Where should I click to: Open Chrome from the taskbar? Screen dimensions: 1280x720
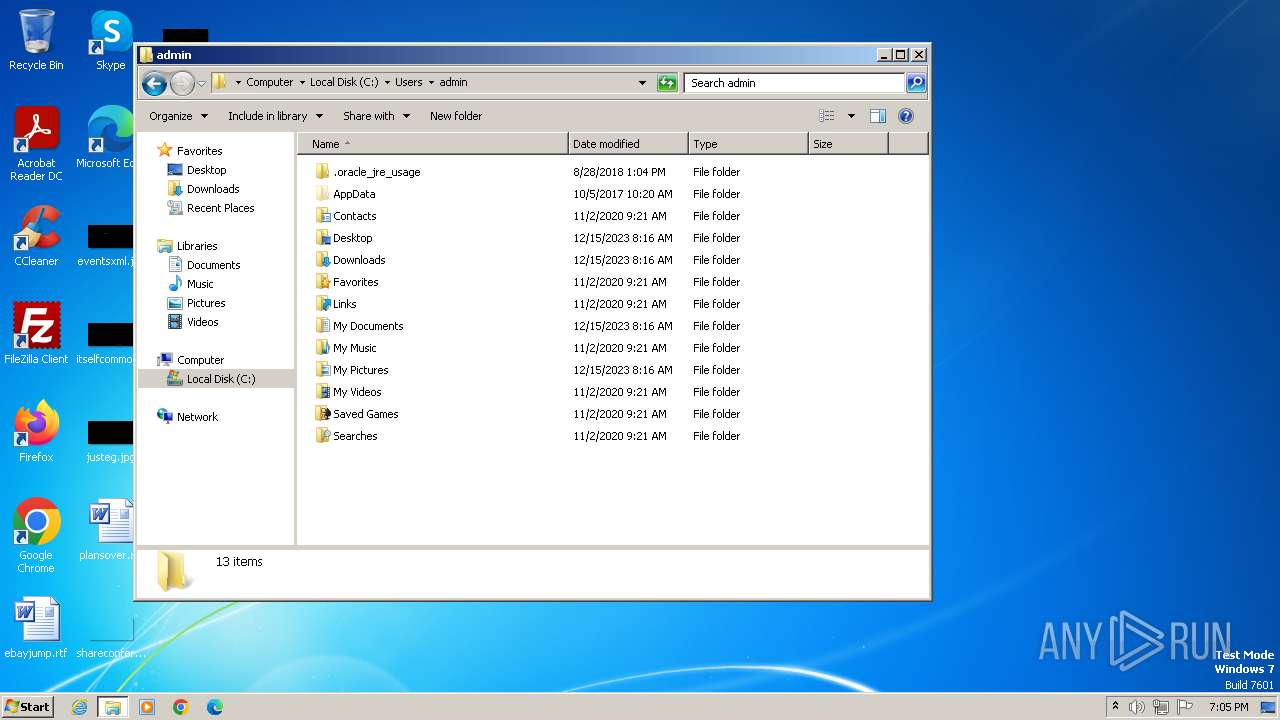[181, 707]
